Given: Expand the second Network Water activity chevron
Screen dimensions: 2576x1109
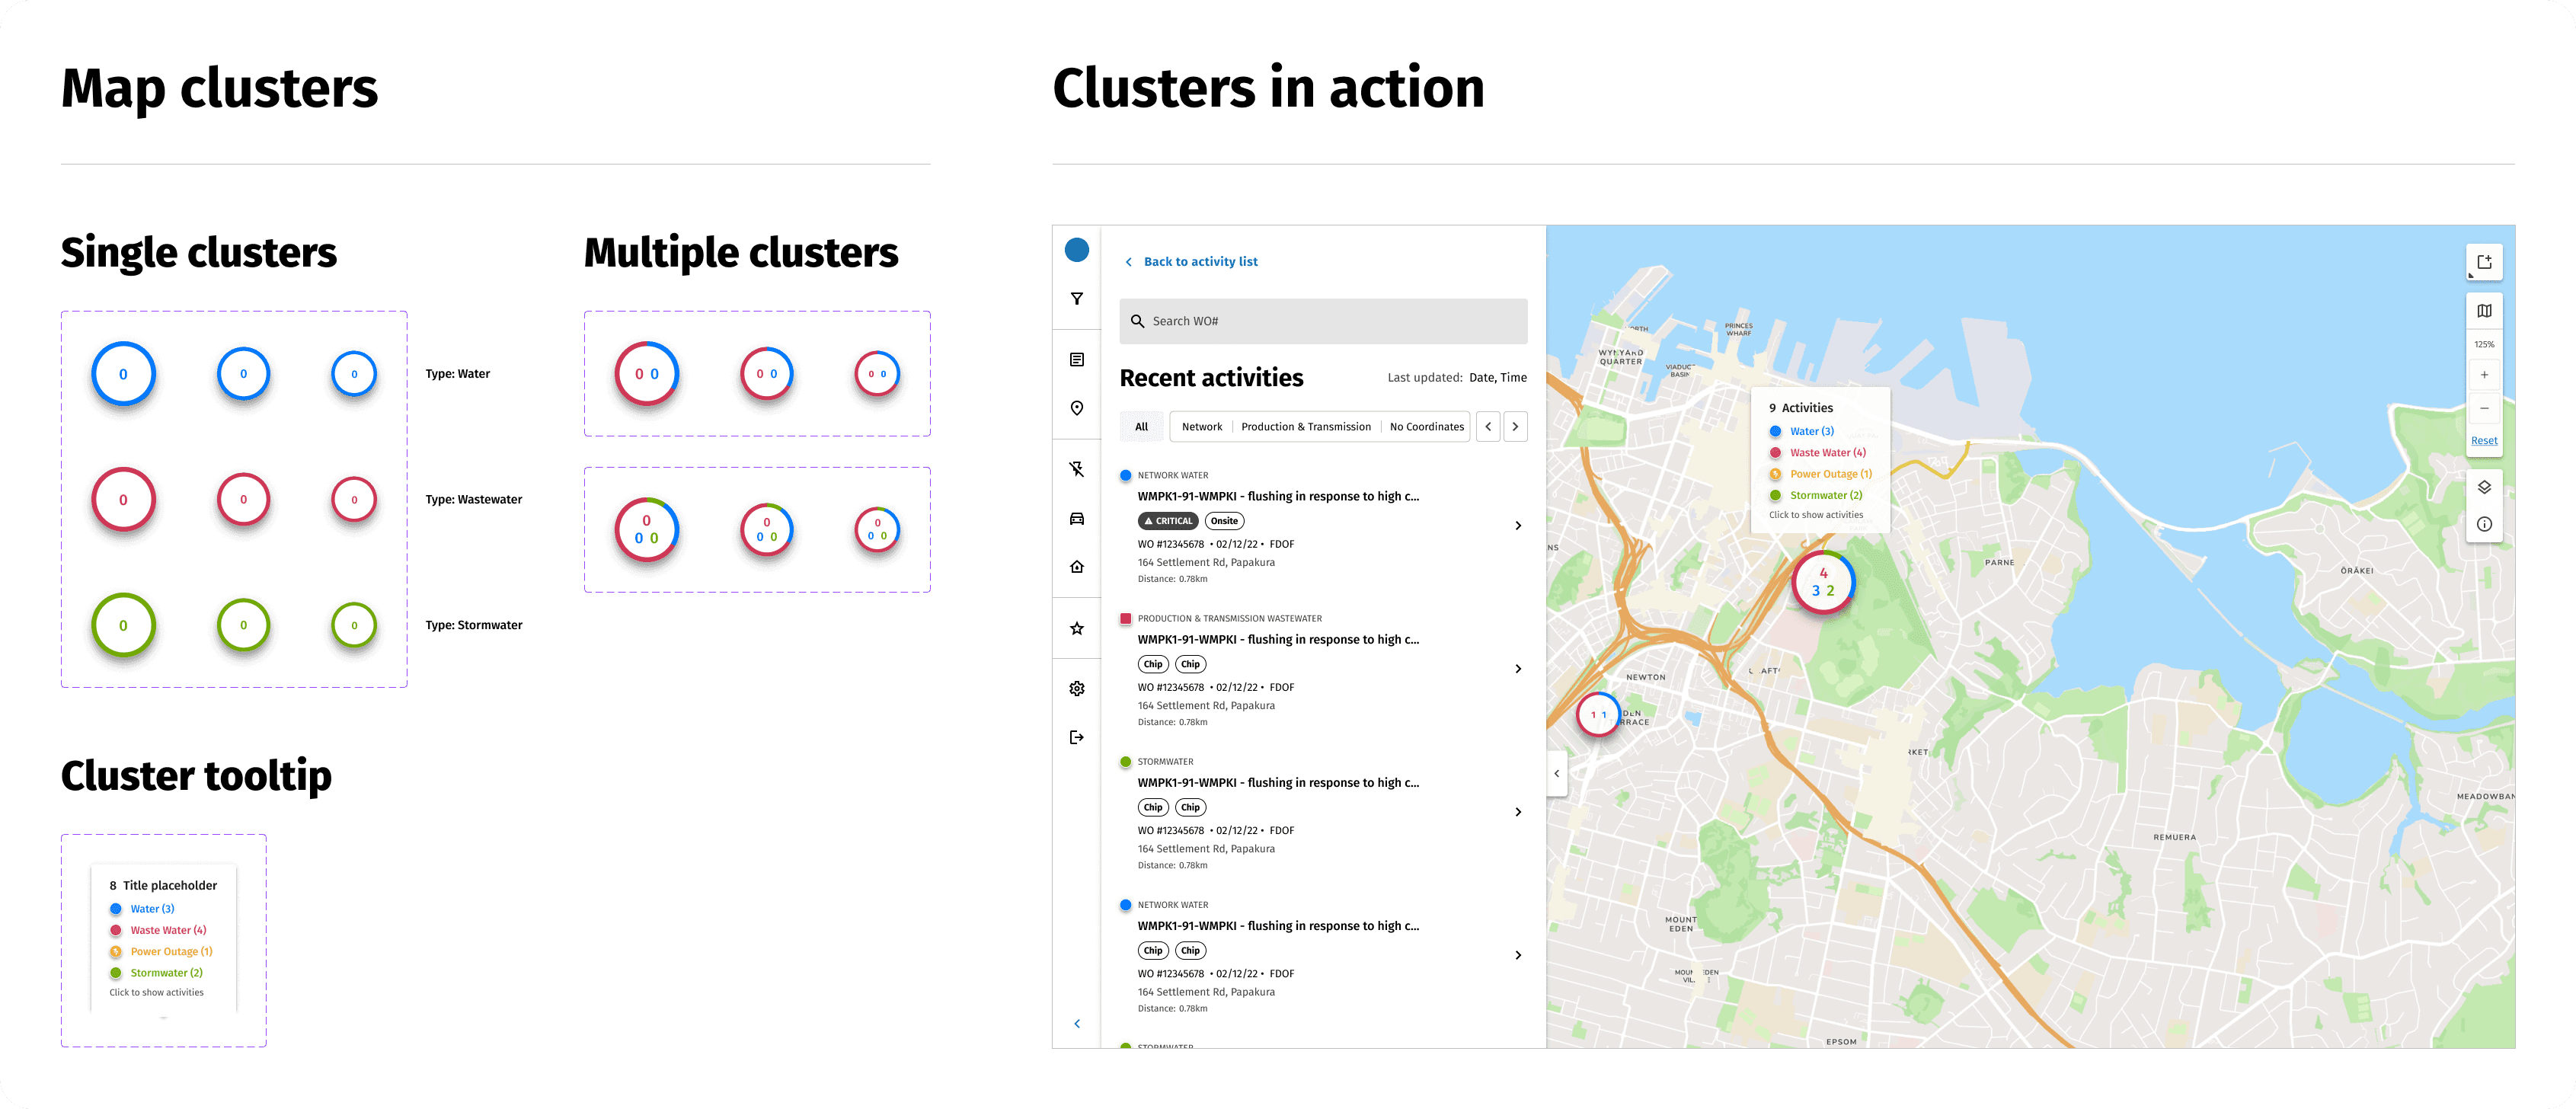Looking at the screenshot, I should 1518,955.
